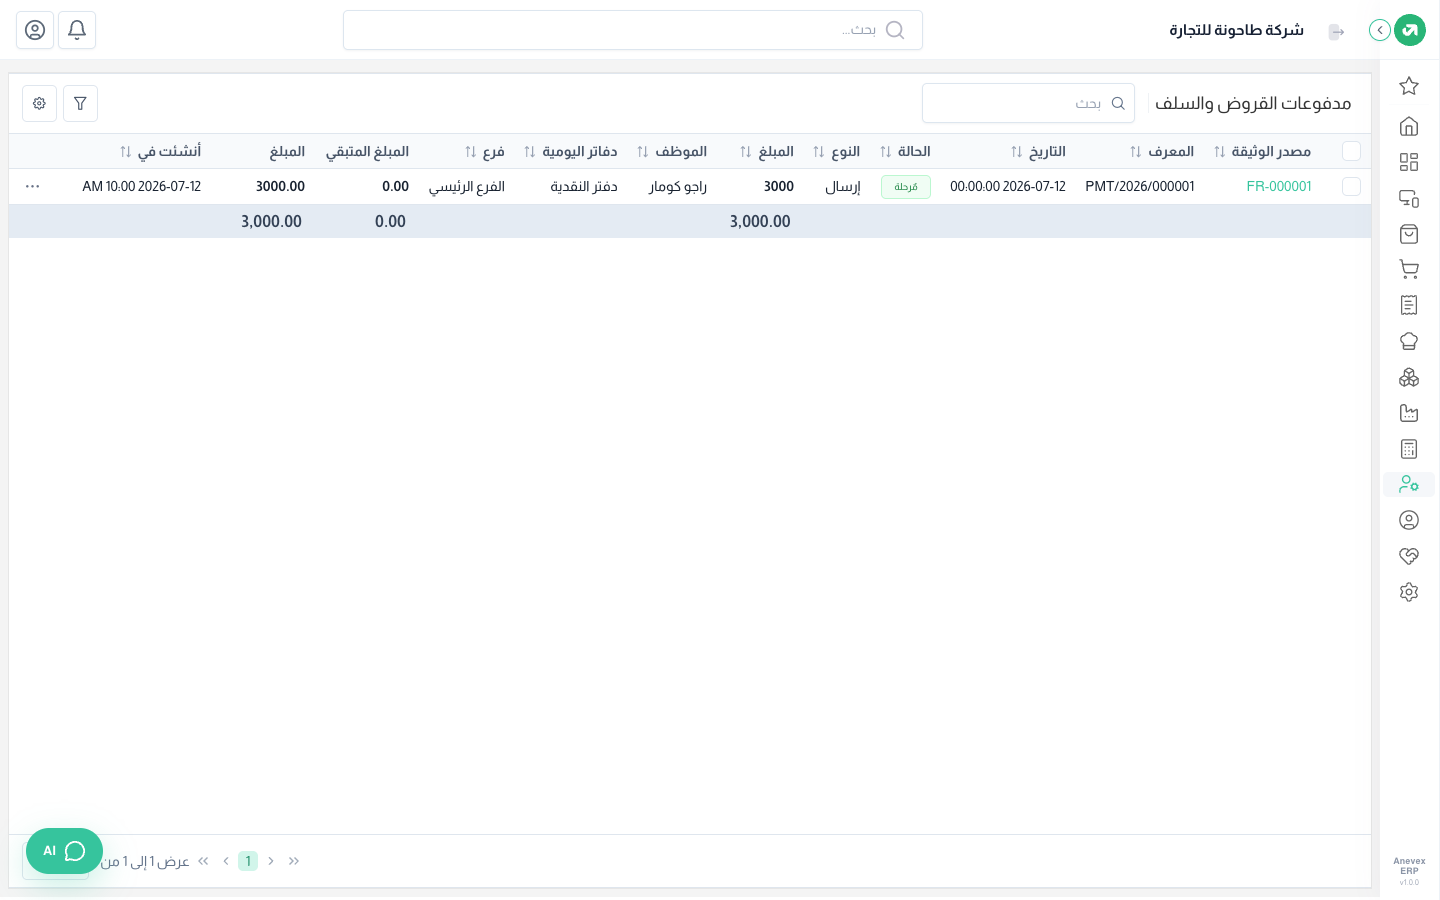Open the green AI chat button
The width and height of the screenshot is (1440, 900).
pyautogui.click(x=64, y=851)
